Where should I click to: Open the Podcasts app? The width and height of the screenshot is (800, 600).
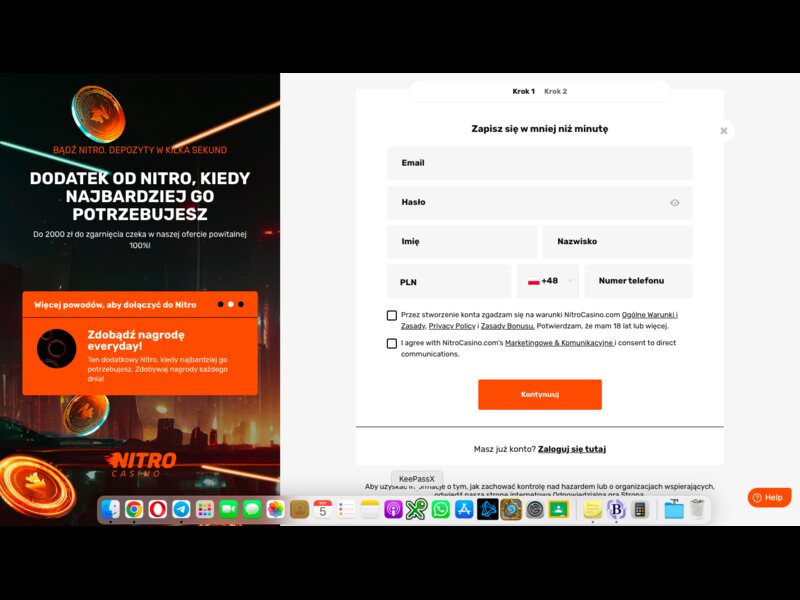click(x=395, y=510)
